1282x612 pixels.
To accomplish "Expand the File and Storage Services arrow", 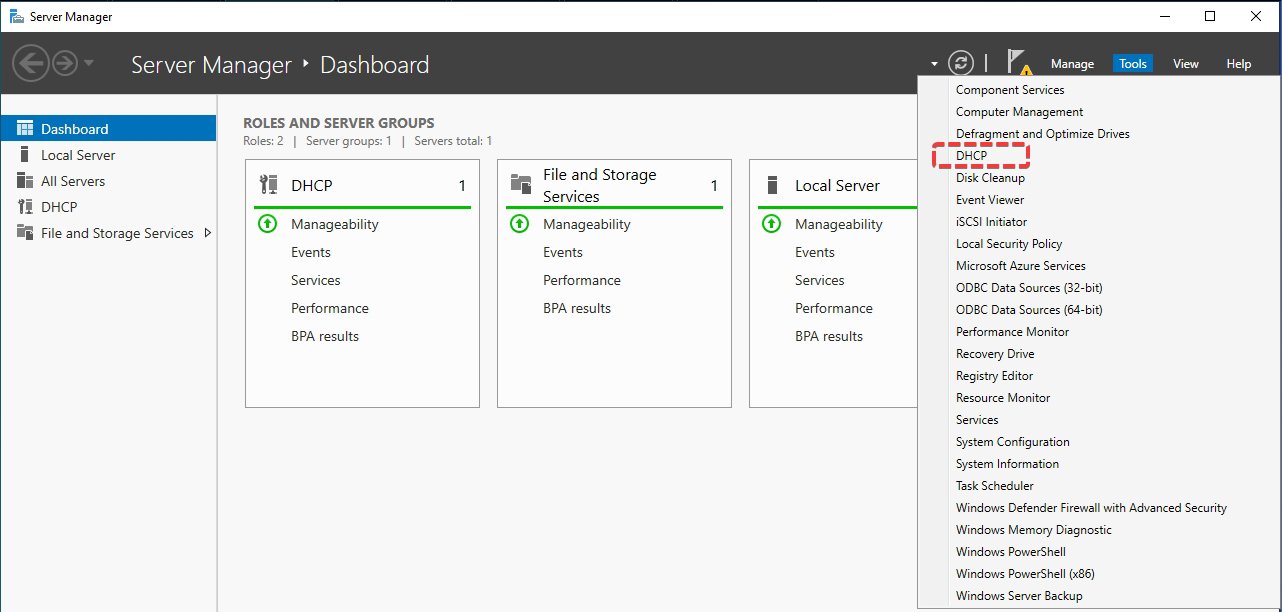I will (207, 233).
